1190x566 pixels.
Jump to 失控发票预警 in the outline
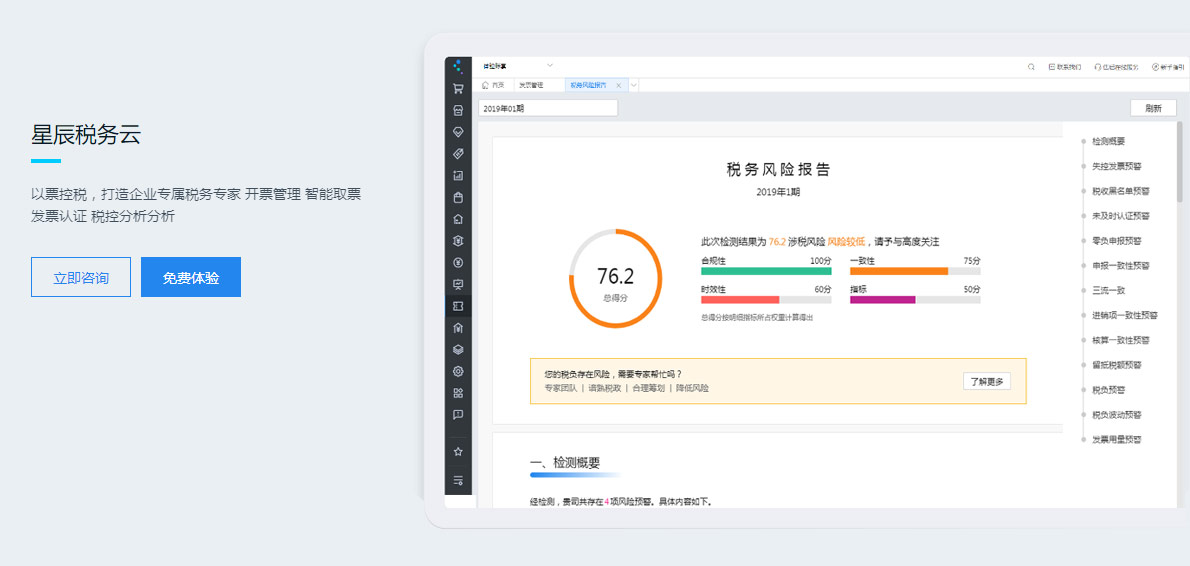tap(1117, 165)
